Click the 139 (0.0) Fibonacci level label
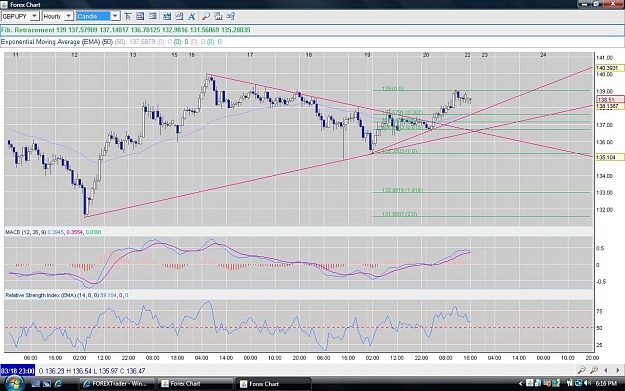Image resolution: width=625 pixels, height=391 pixels. 393,88
